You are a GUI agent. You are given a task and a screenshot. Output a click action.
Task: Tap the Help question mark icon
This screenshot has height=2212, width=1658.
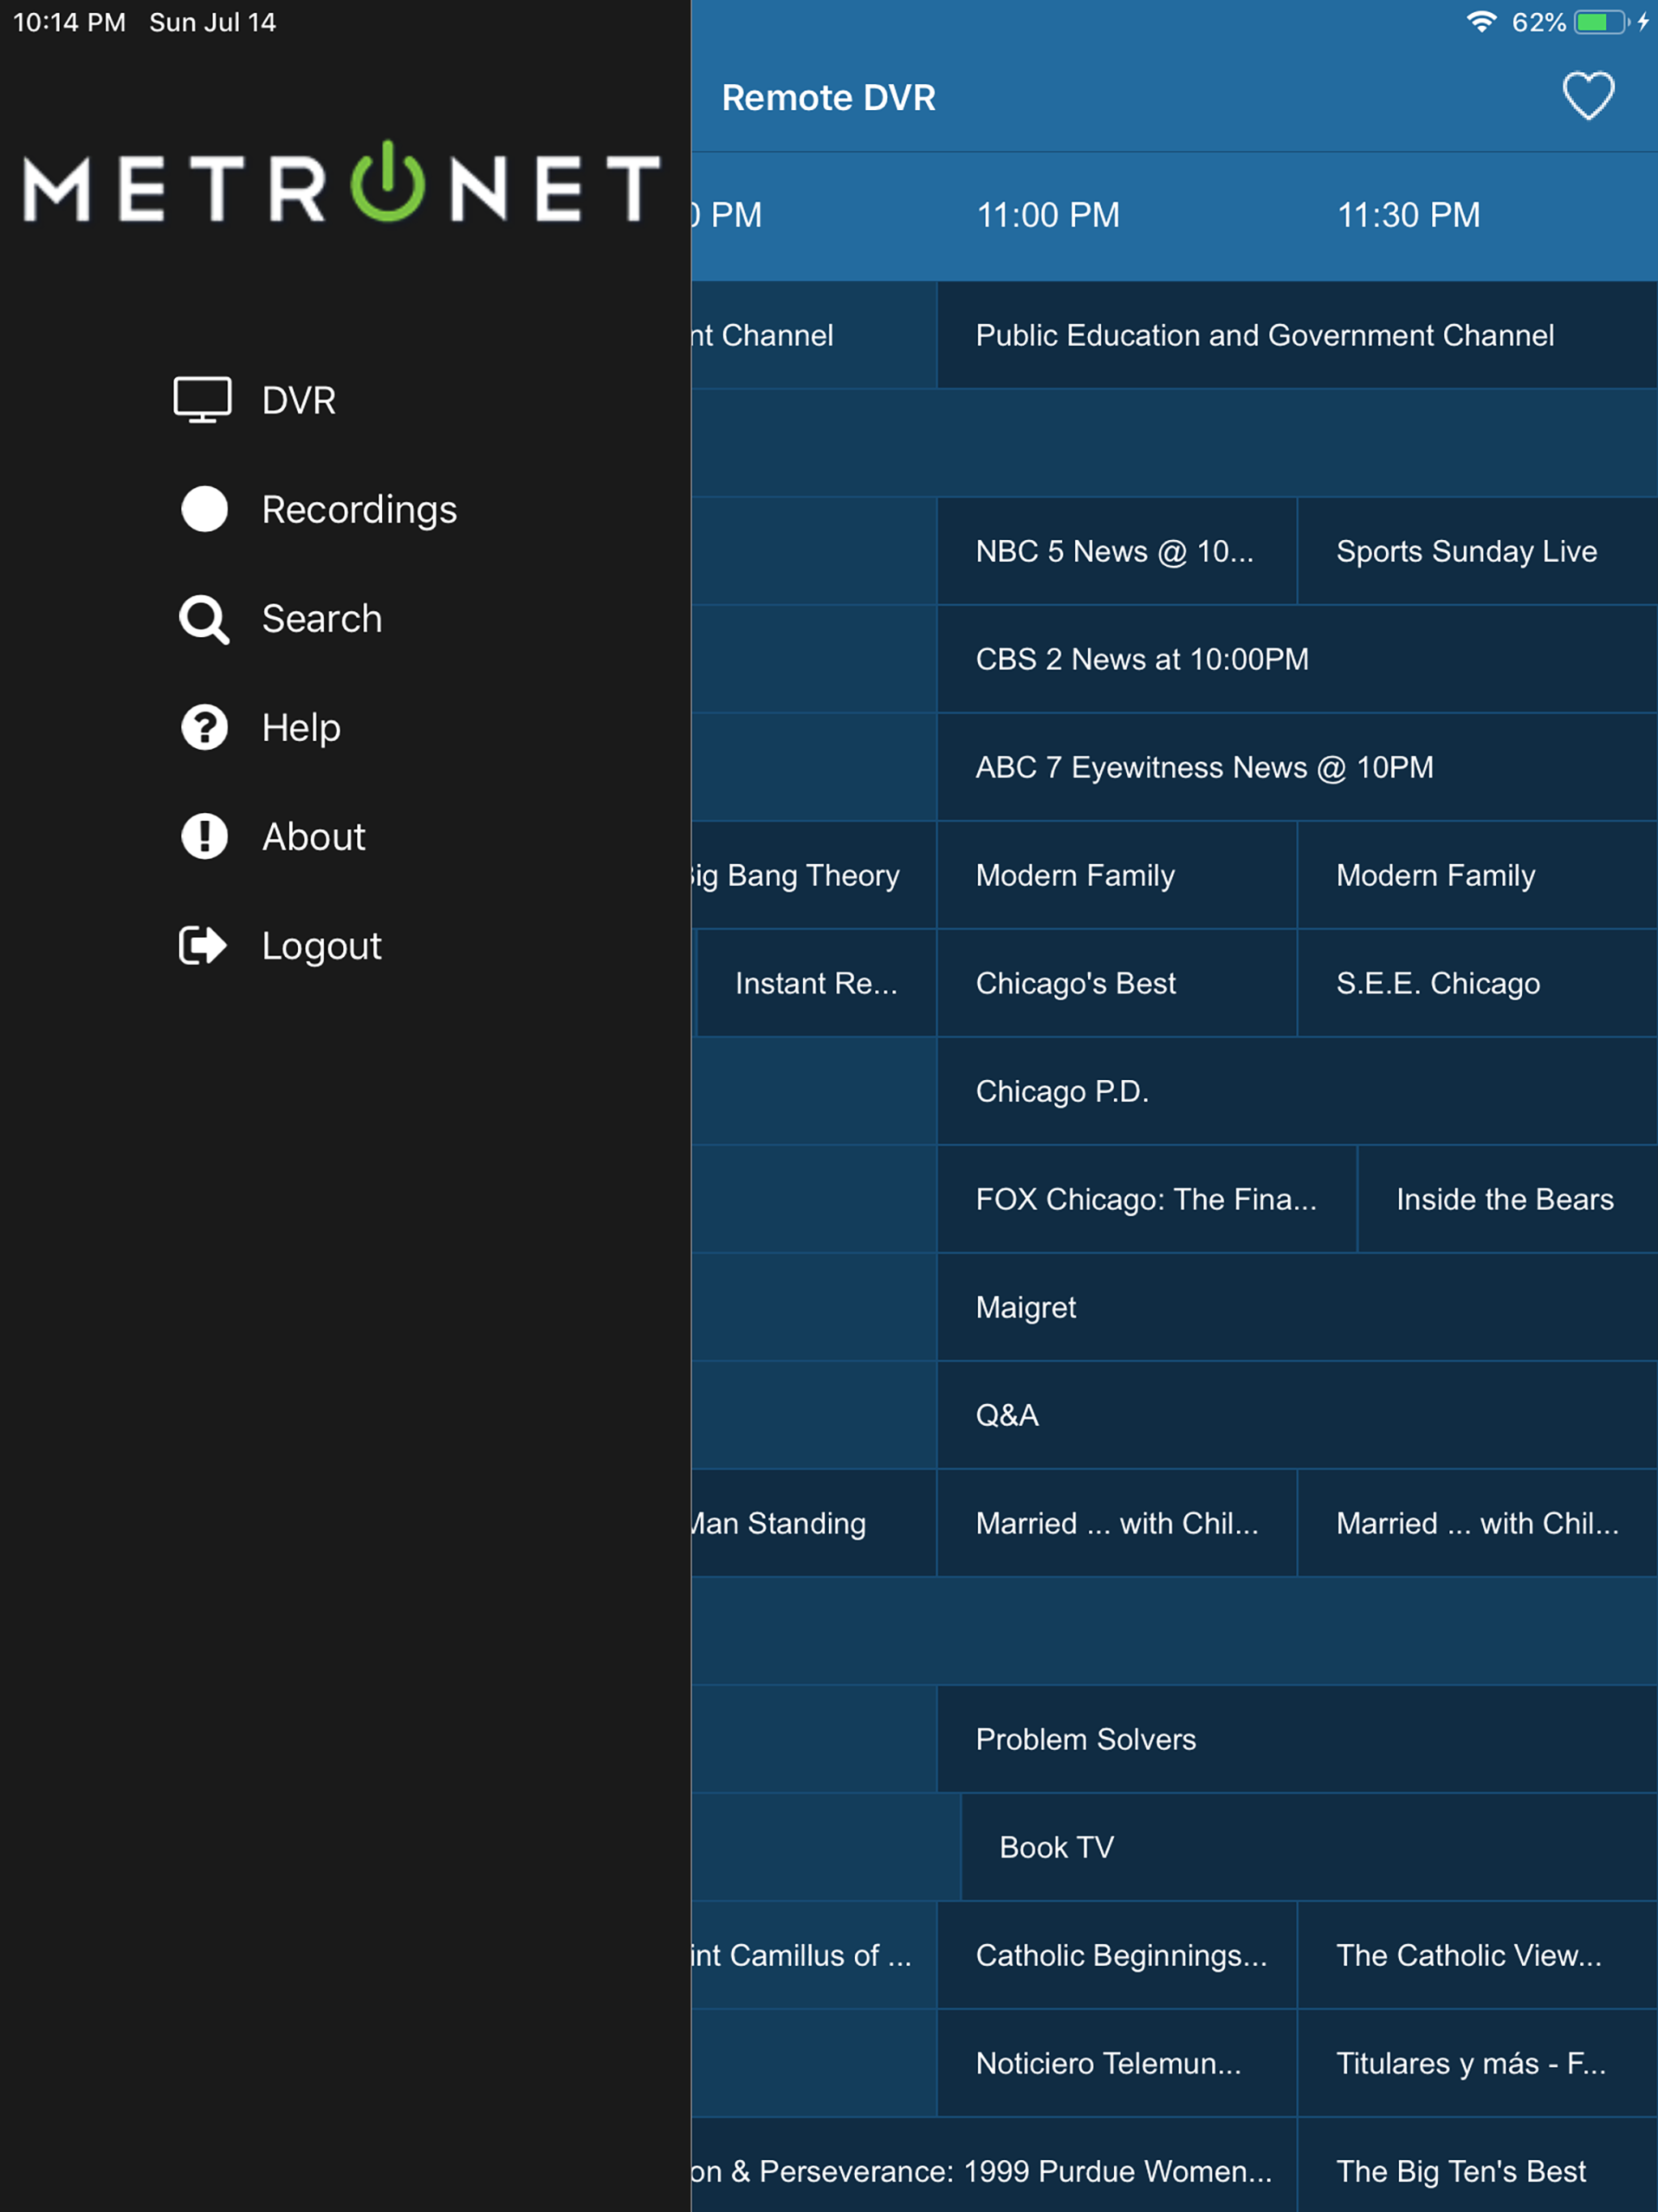pos(204,727)
